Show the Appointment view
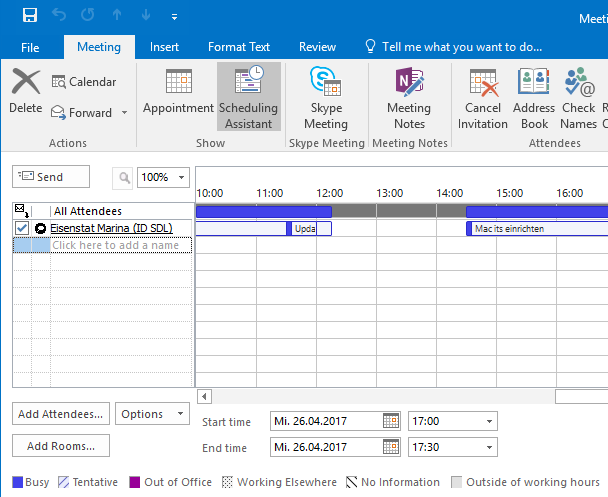The width and height of the screenshot is (608, 497). point(178,93)
